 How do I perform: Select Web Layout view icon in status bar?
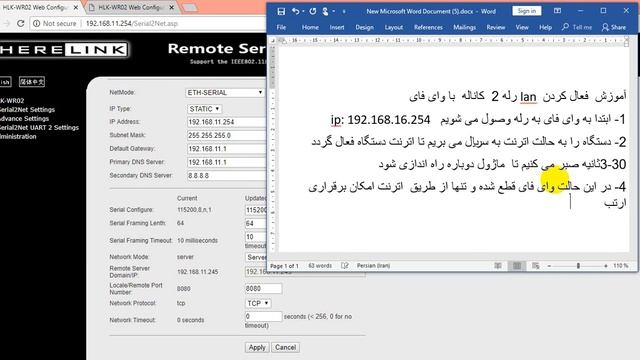point(536,266)
